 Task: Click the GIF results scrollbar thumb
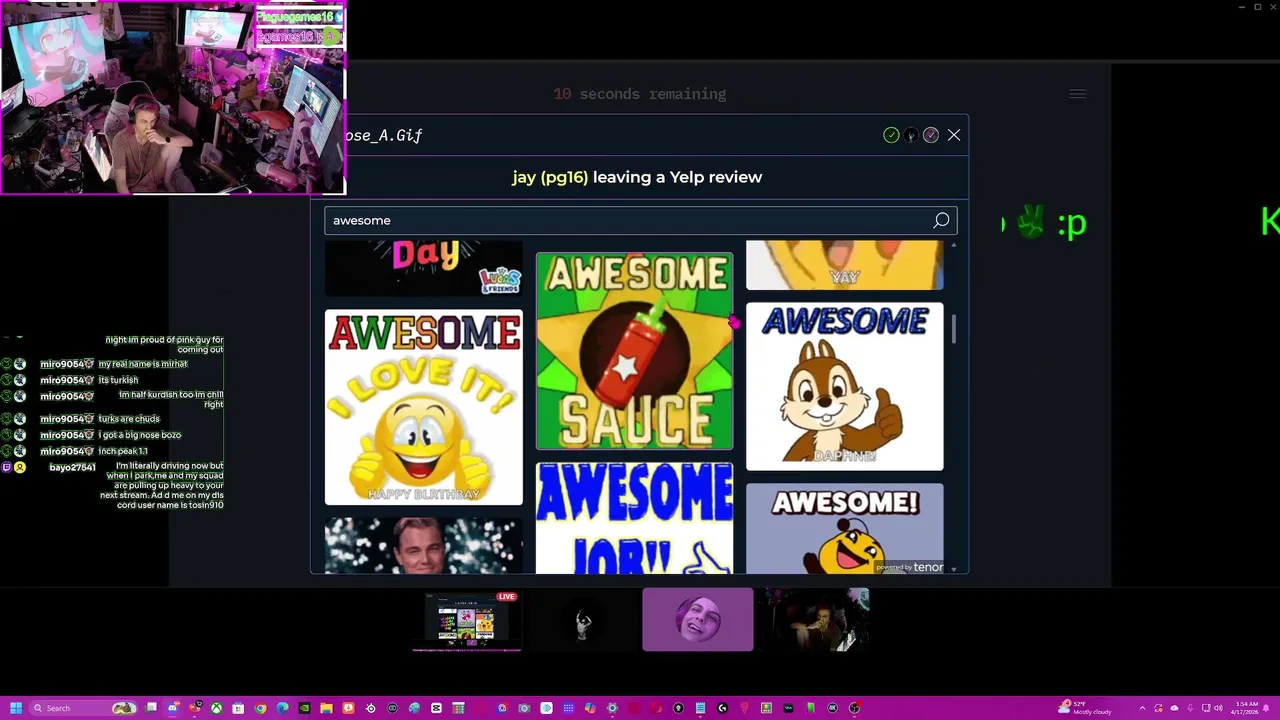[x=954, y=329]
